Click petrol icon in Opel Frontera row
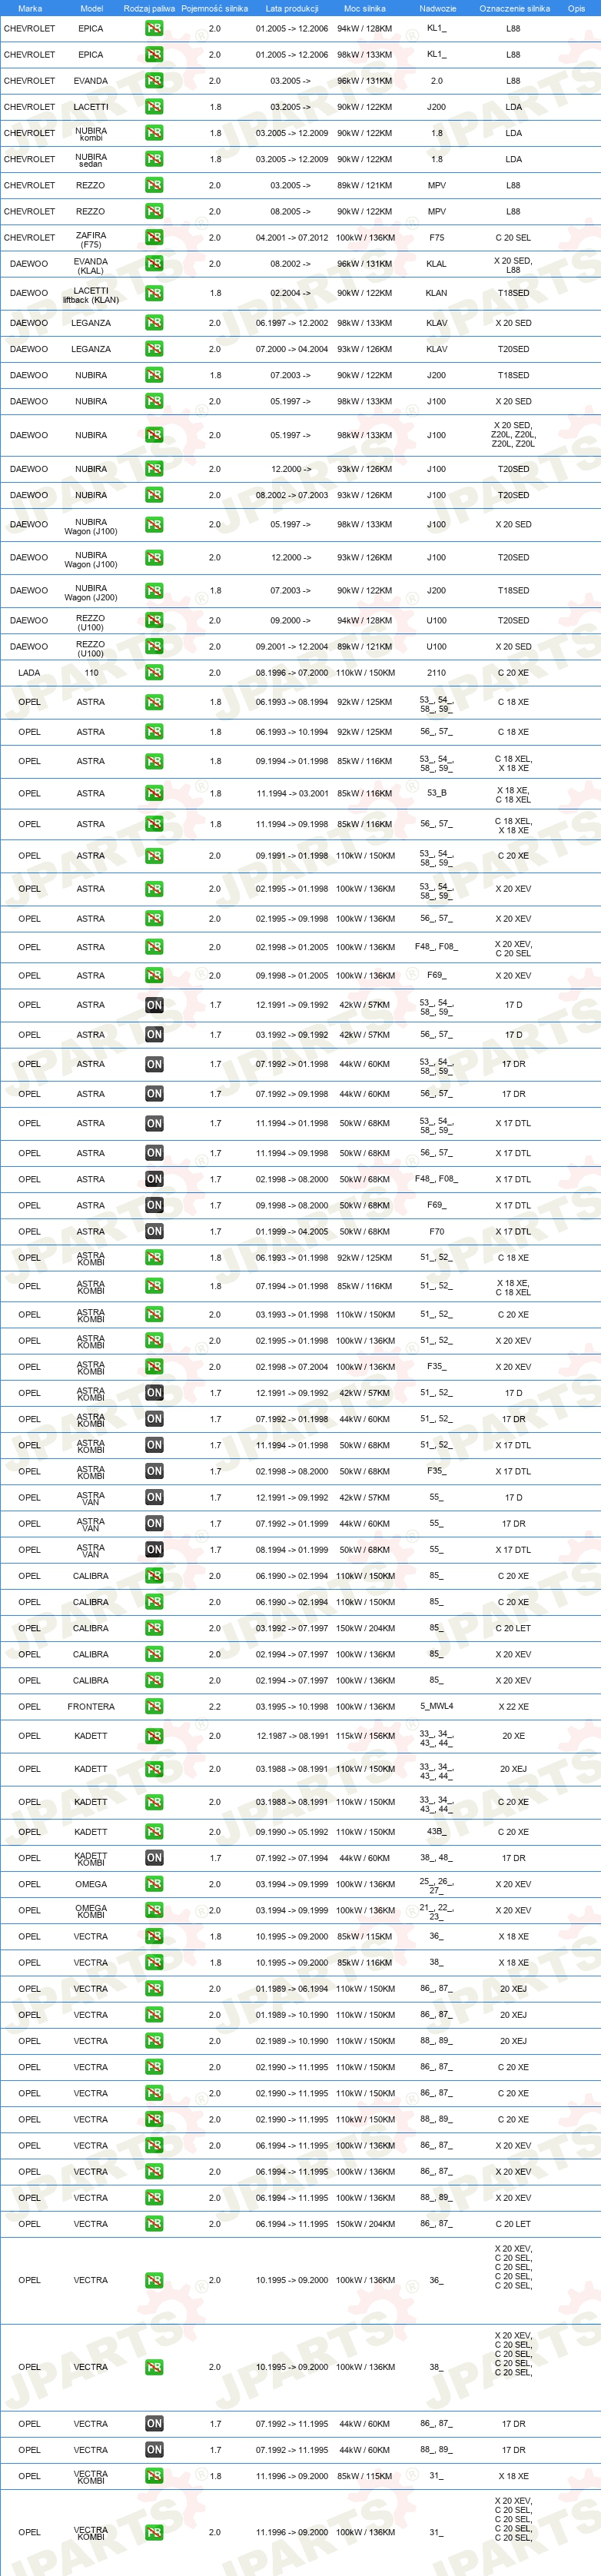Image resolution: width=601 pixels, height=2576 pixels. click(x=154, y=1707)
